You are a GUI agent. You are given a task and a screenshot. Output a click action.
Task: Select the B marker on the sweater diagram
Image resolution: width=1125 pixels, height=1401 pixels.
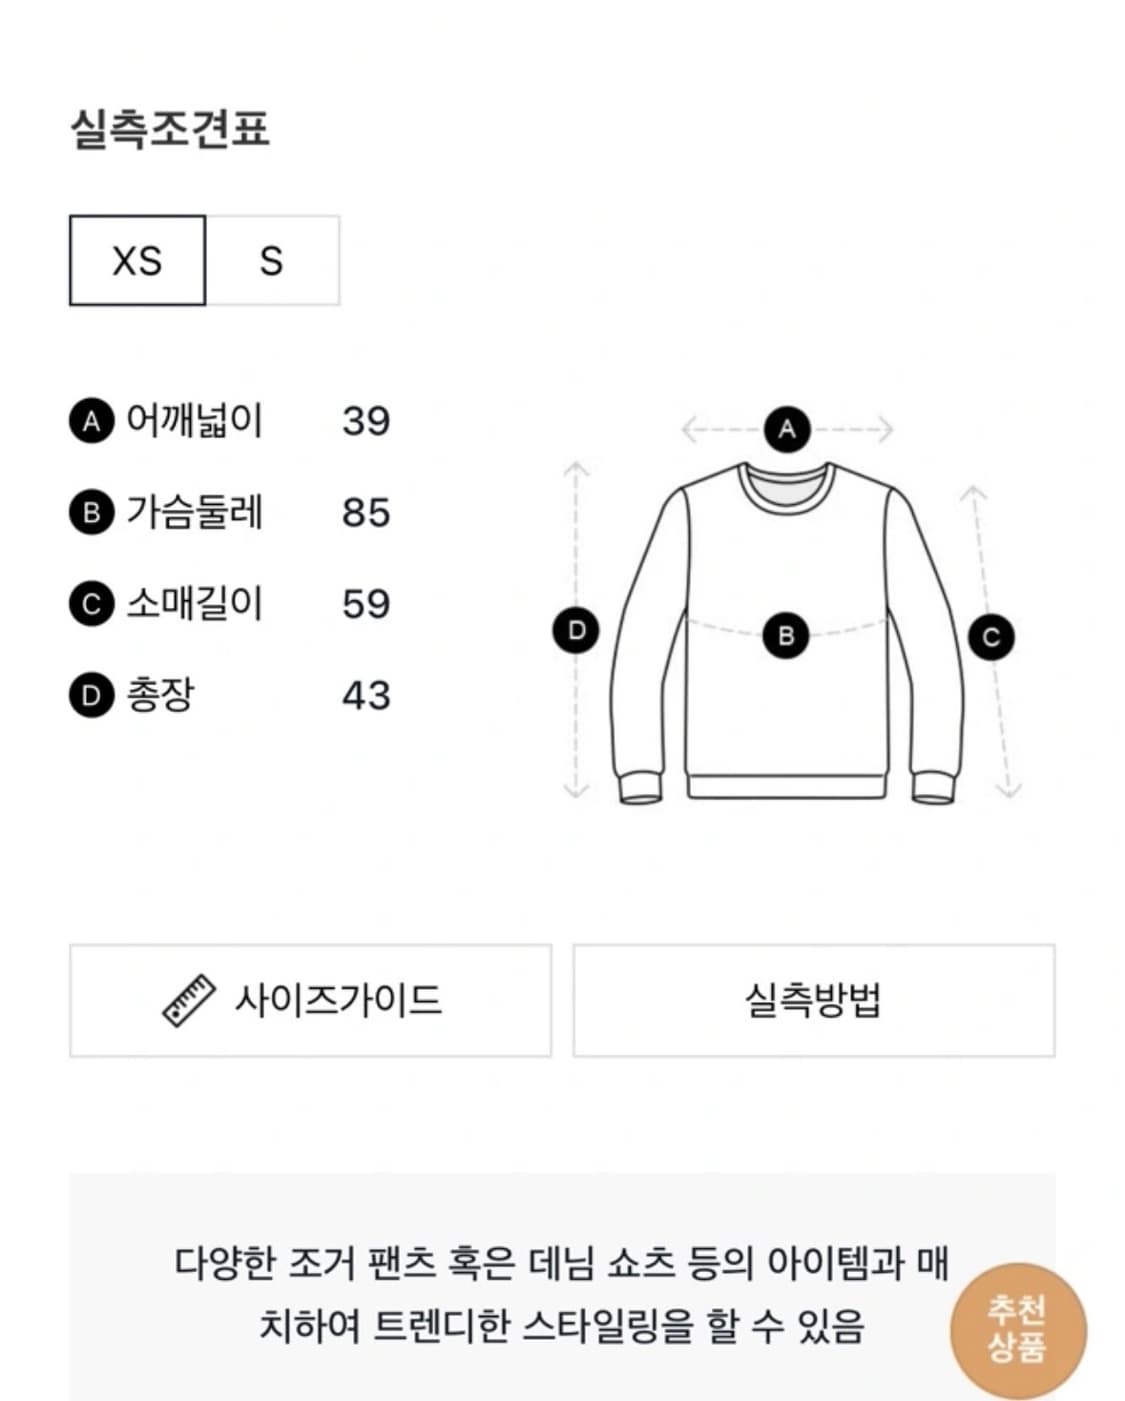point(786,633)
